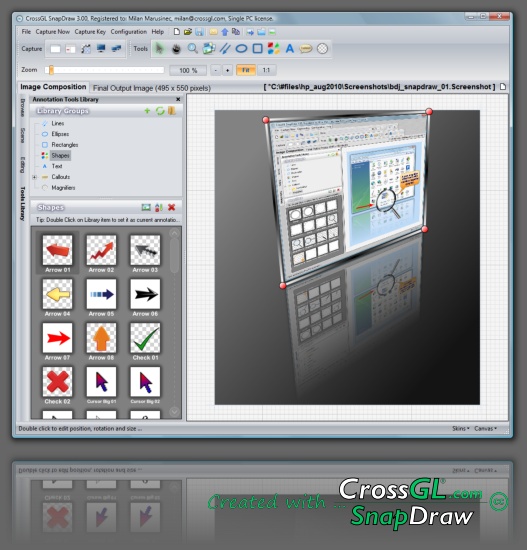
Task: Open the Tools Library vertical side tab
Action: [22, 204]
